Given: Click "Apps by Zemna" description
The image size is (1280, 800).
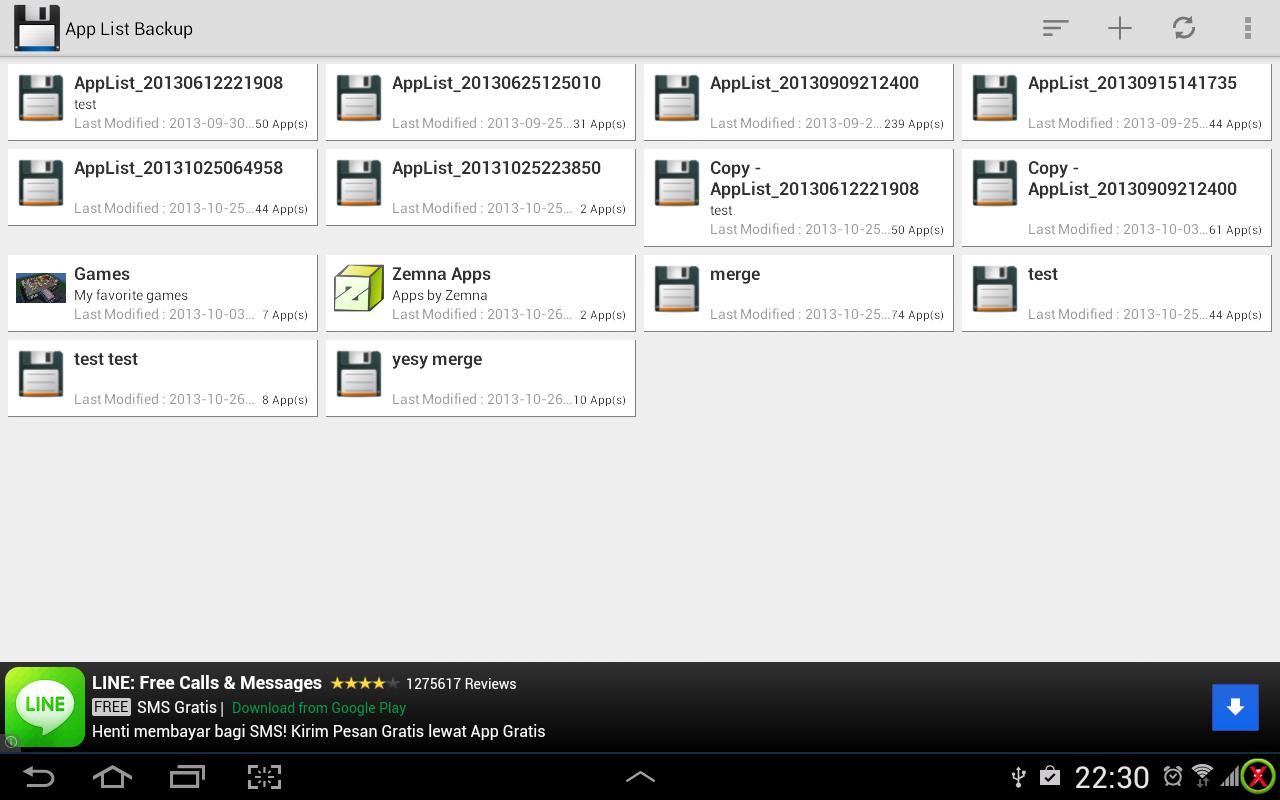Looking at the screenshot, I should [x=440, y=295].
